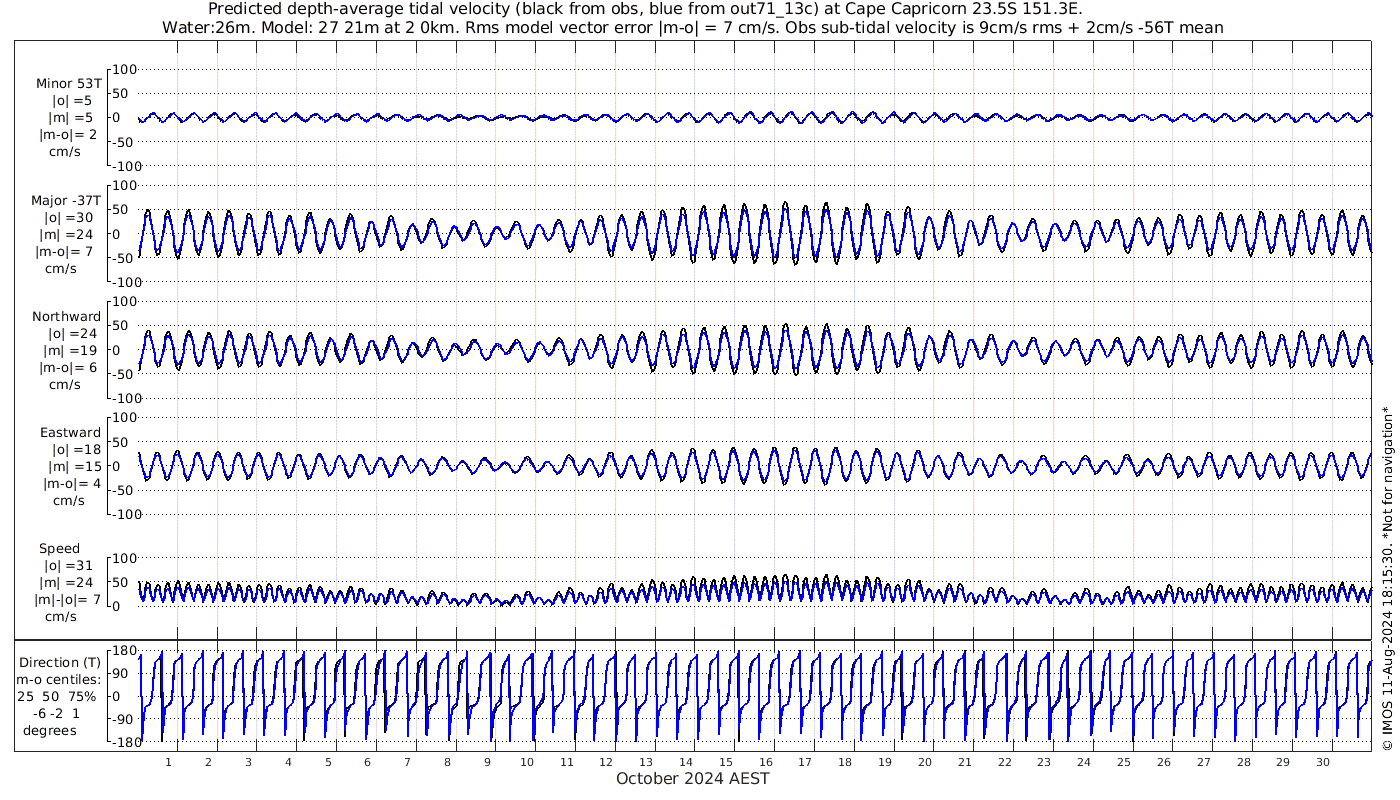Click the "100" tick of the Minor panel
1400x800 pixels.
coord(124,69)
